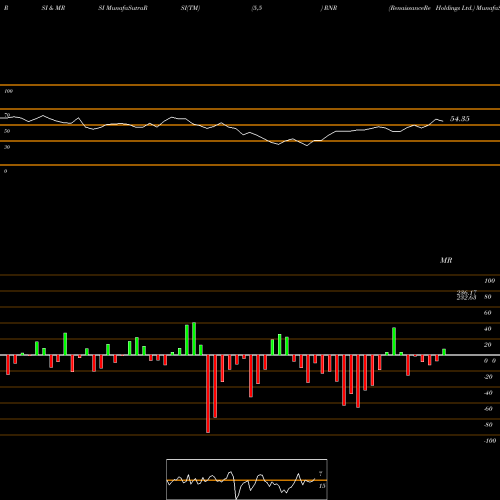
Task: Click the 50 label on RSI axis
Action: (7, 131)
